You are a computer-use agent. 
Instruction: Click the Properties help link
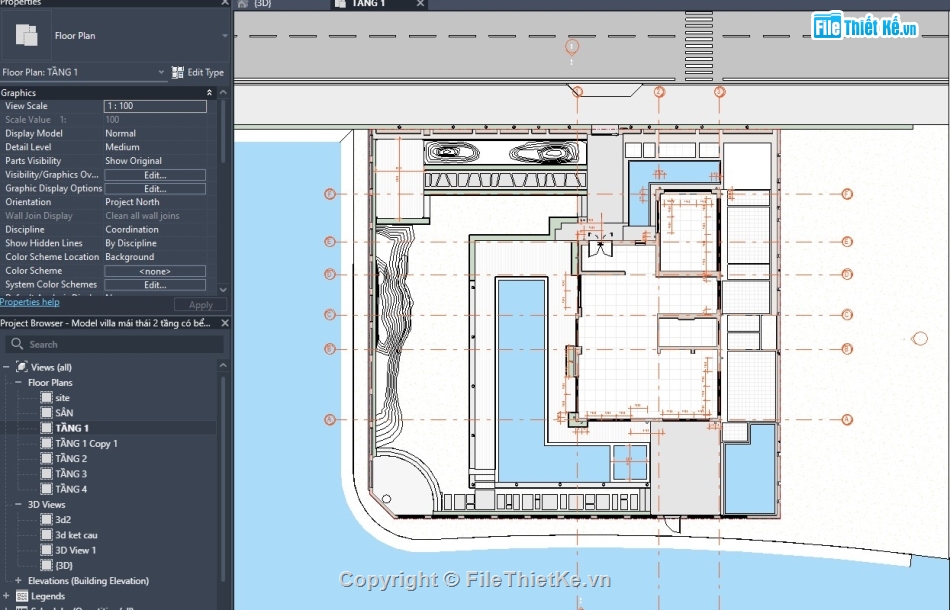tap(30, 301)
